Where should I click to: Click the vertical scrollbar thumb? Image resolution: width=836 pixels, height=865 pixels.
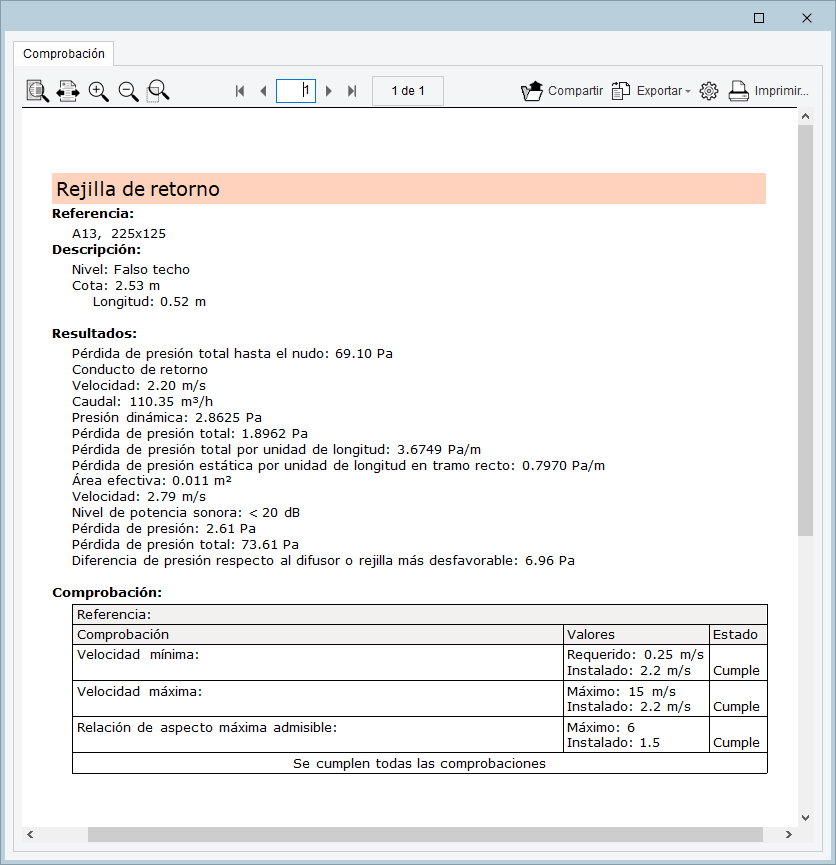coord(805,330)
